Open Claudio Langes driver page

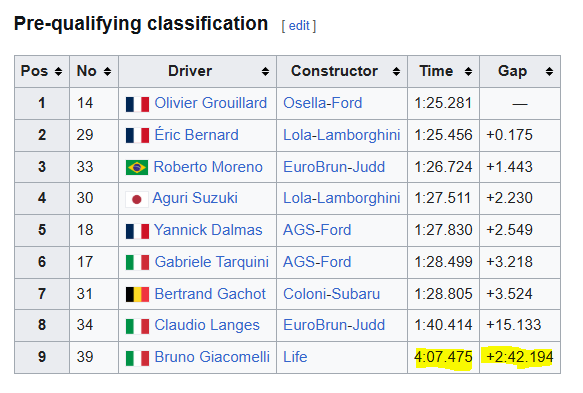[x=207, y=325]
